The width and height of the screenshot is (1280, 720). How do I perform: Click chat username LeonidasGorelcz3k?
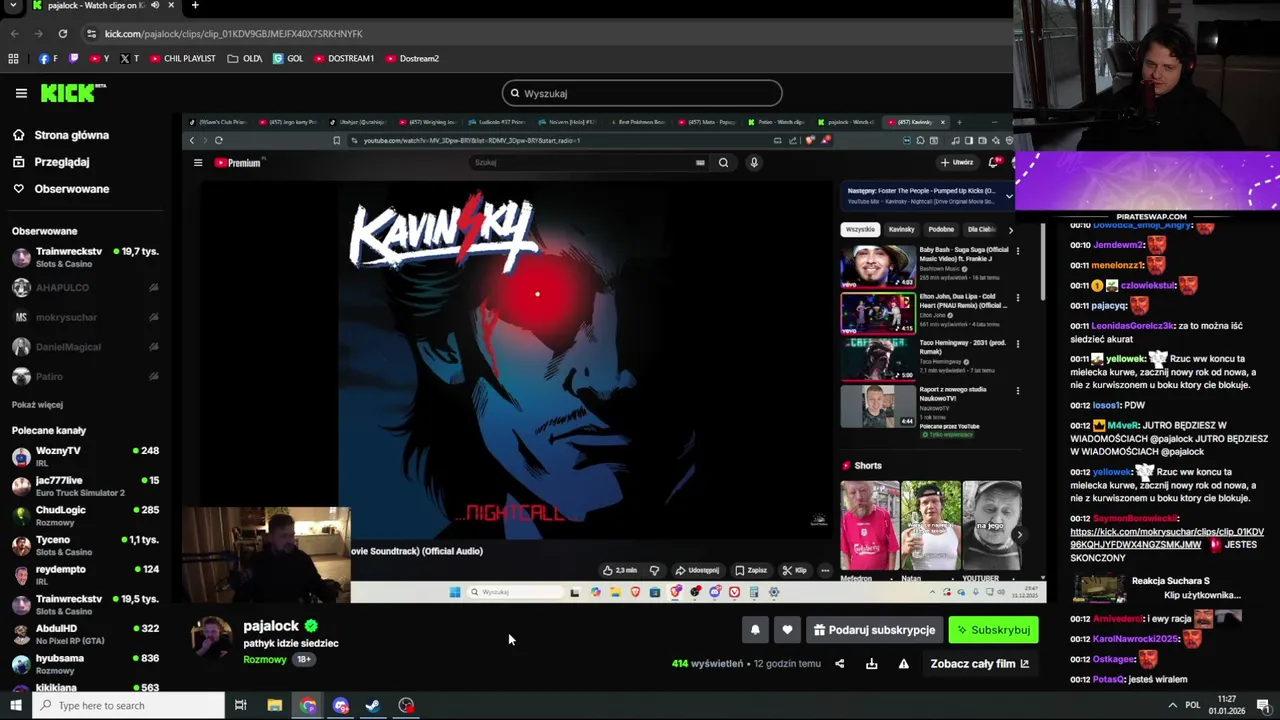coord(1132,325)
